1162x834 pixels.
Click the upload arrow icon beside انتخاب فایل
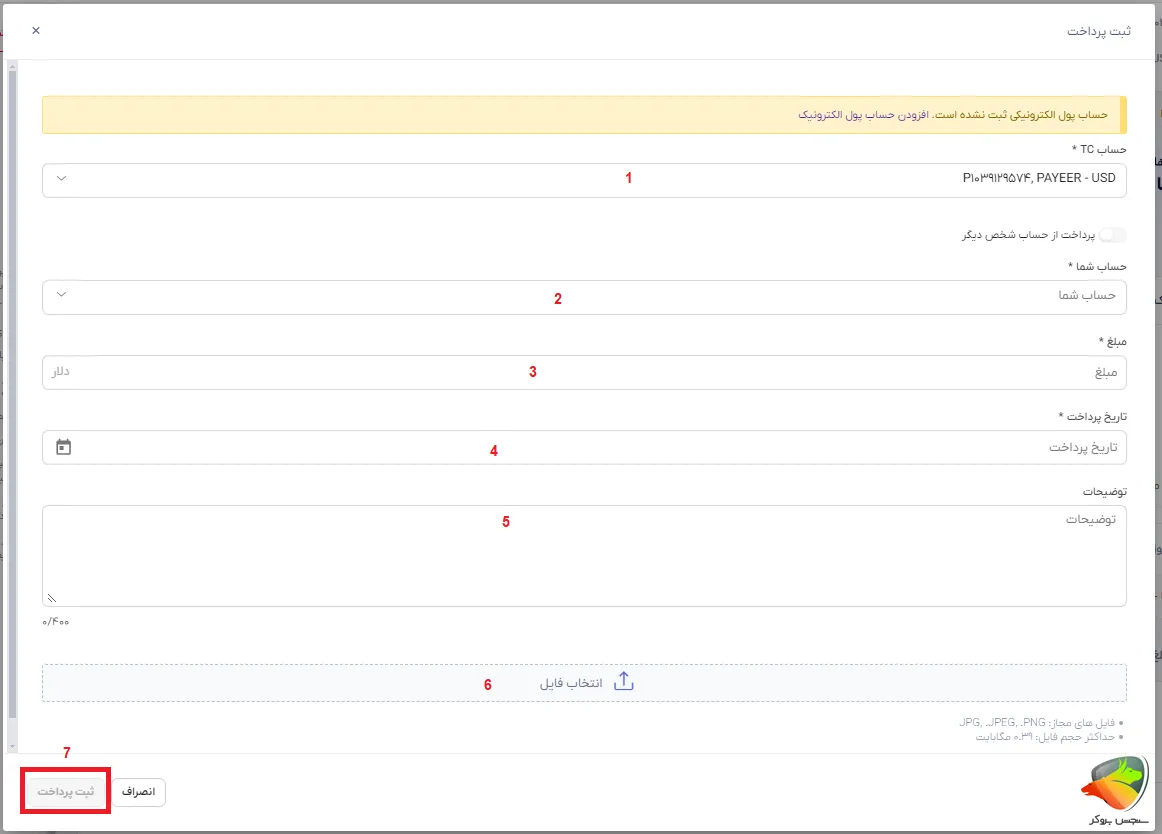[623, 682]
